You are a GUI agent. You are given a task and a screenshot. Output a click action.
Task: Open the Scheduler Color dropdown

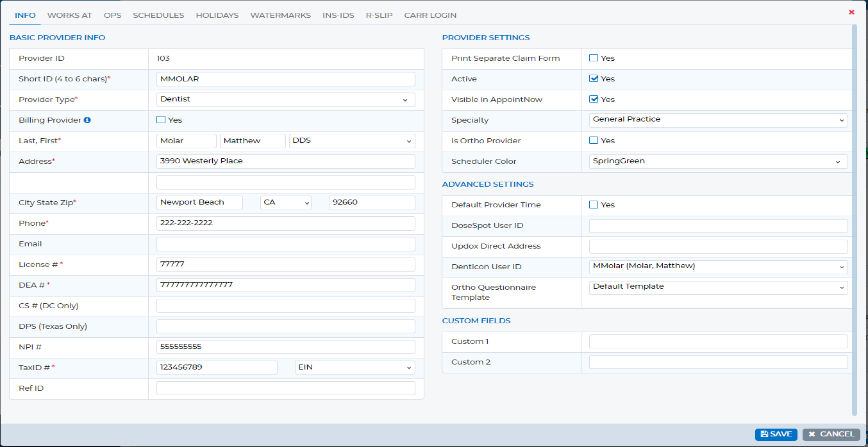(x=718, y=161)
